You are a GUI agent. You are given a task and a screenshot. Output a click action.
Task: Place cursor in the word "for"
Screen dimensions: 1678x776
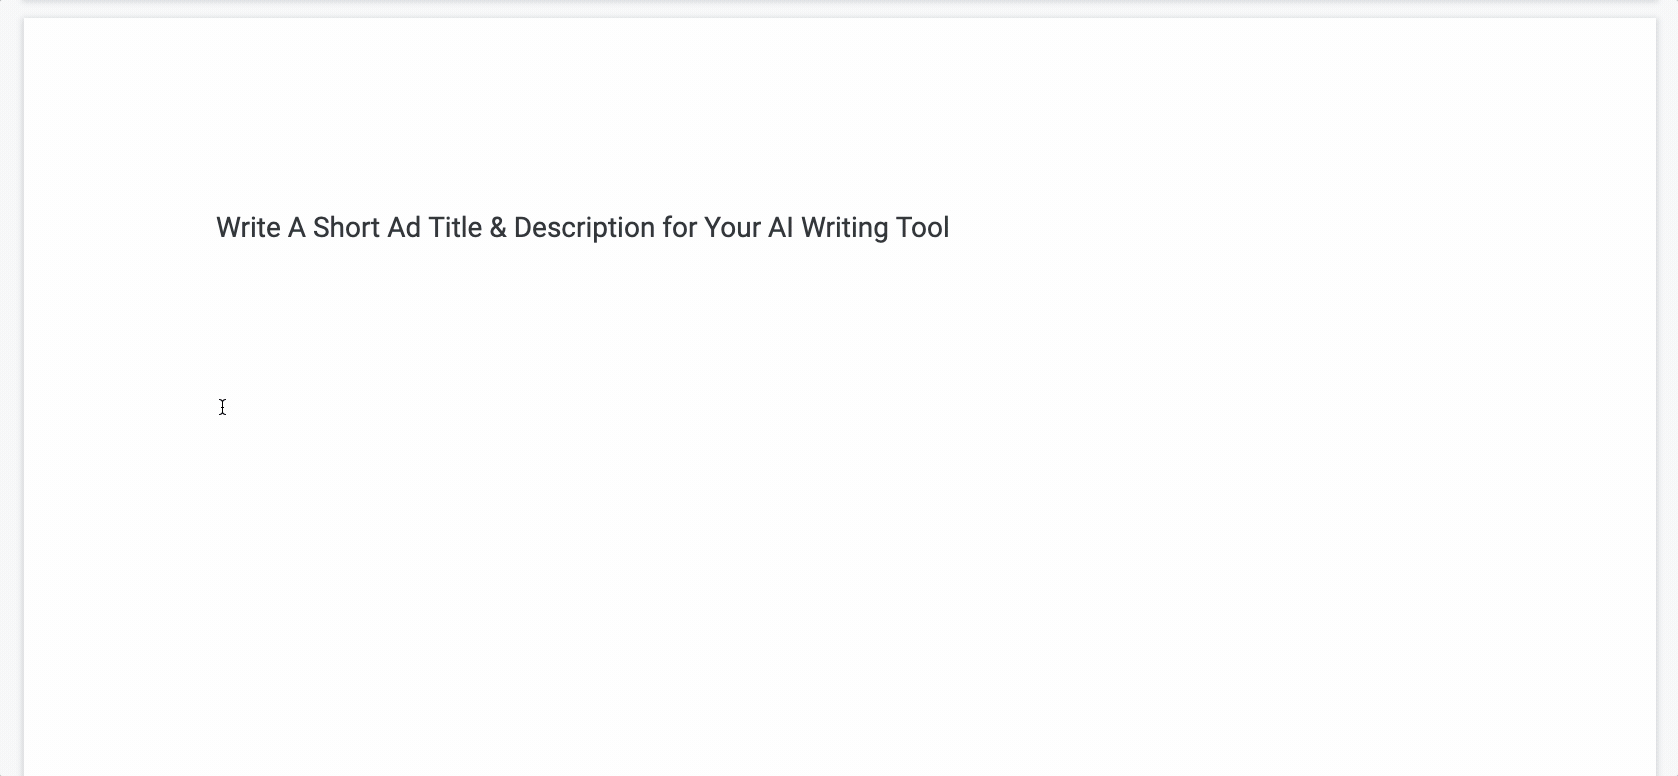click(x=679, y=228)
